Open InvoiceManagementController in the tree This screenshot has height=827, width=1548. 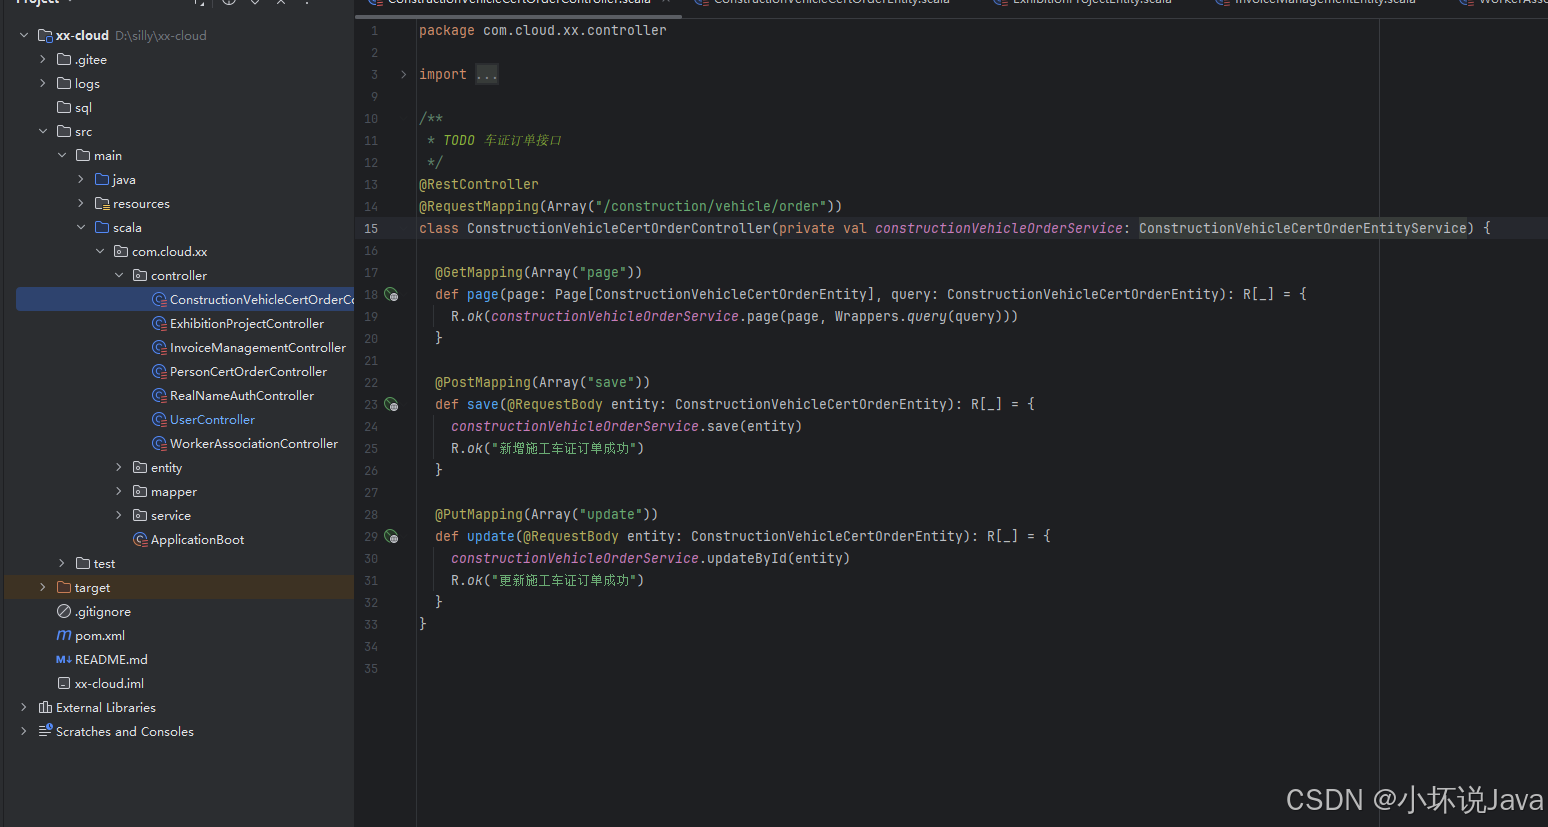coord(258,347)
